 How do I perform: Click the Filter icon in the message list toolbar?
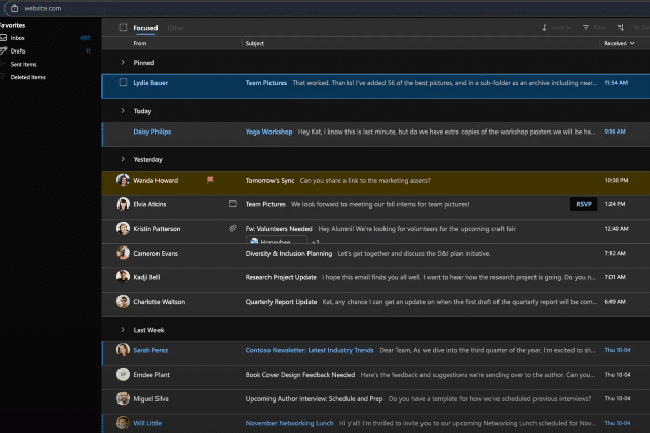587,28
